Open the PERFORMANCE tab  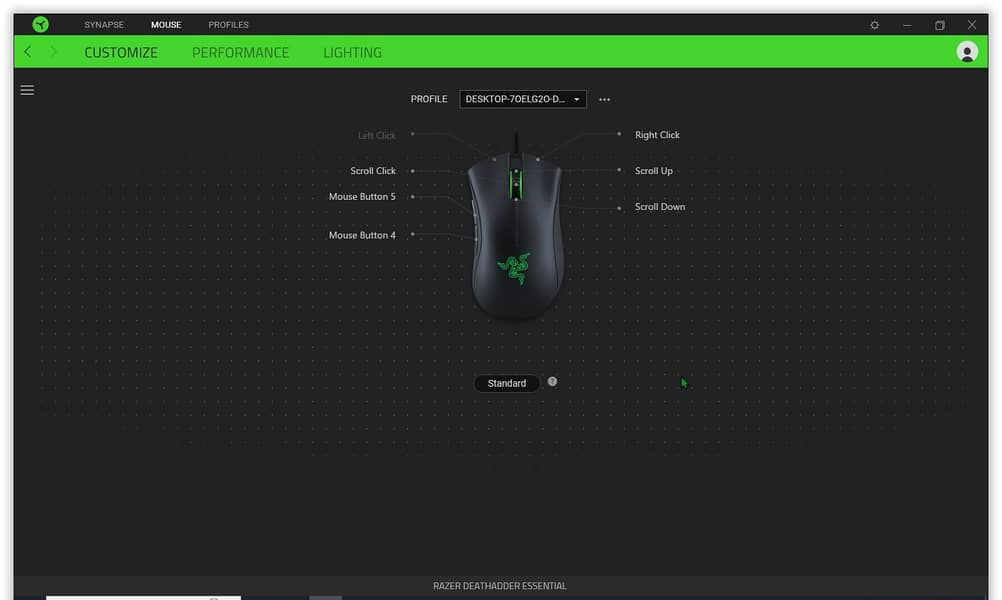coord(240,52)
